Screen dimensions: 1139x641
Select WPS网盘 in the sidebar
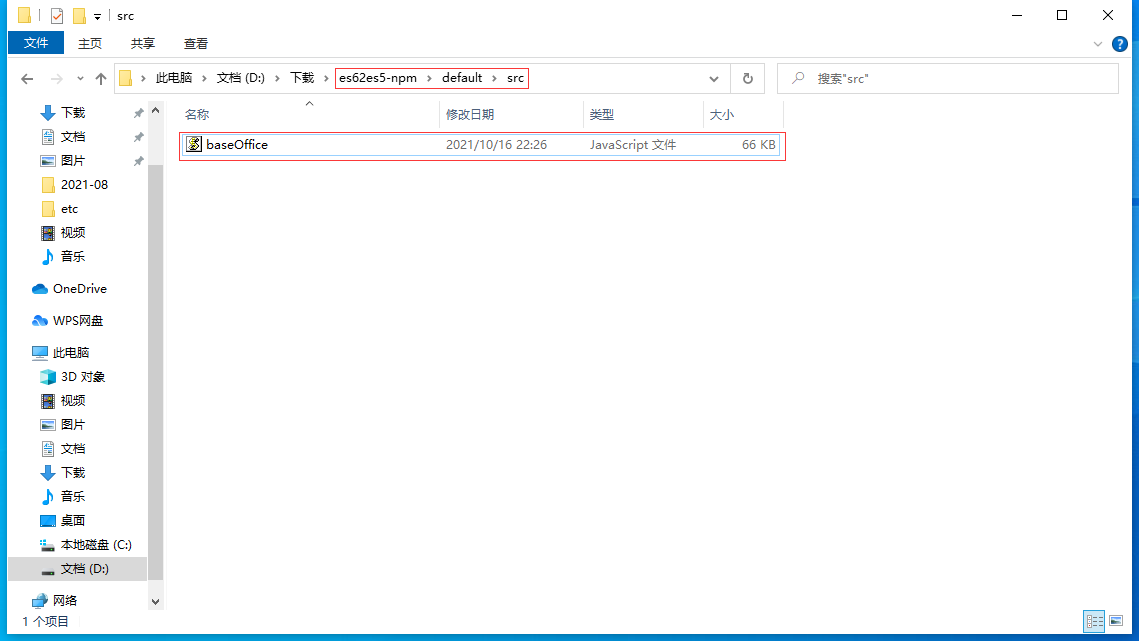point(77,321)
